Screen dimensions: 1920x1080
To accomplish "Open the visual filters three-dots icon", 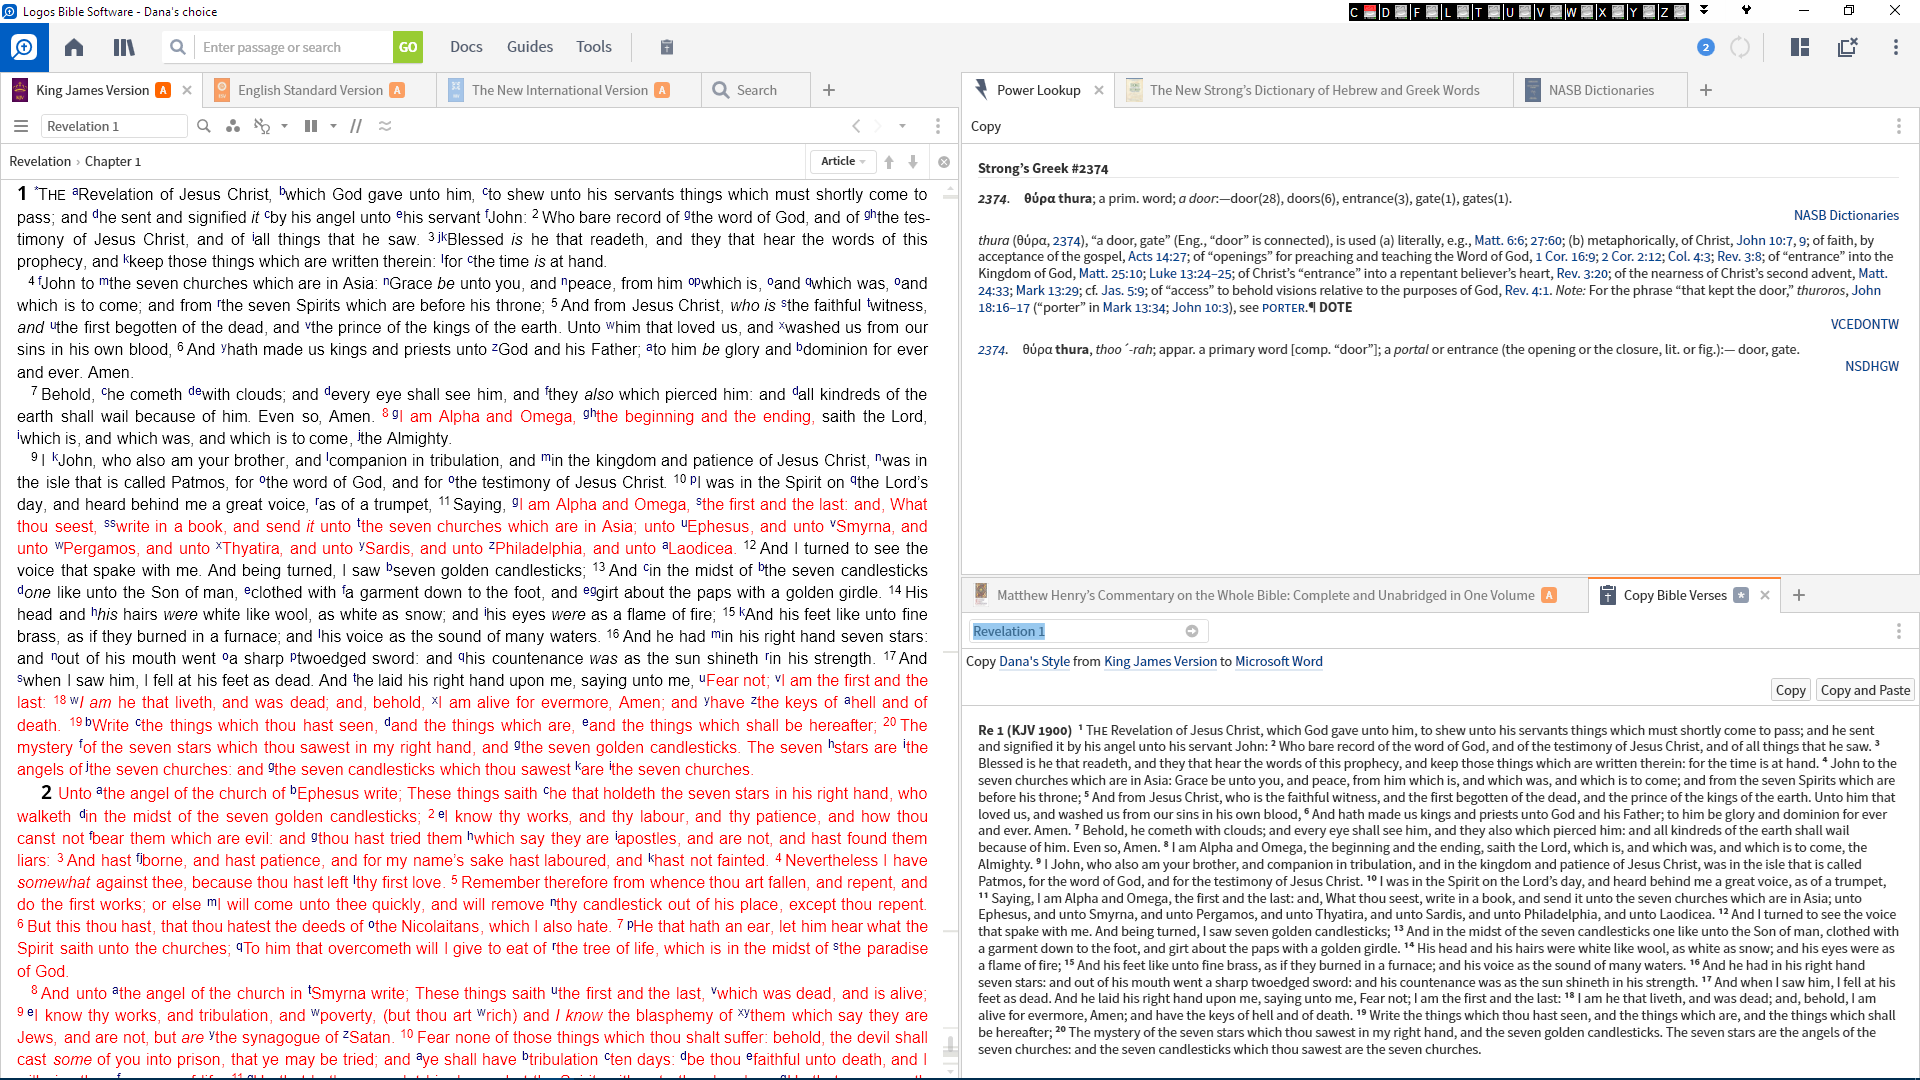I will tap(233, 126).
